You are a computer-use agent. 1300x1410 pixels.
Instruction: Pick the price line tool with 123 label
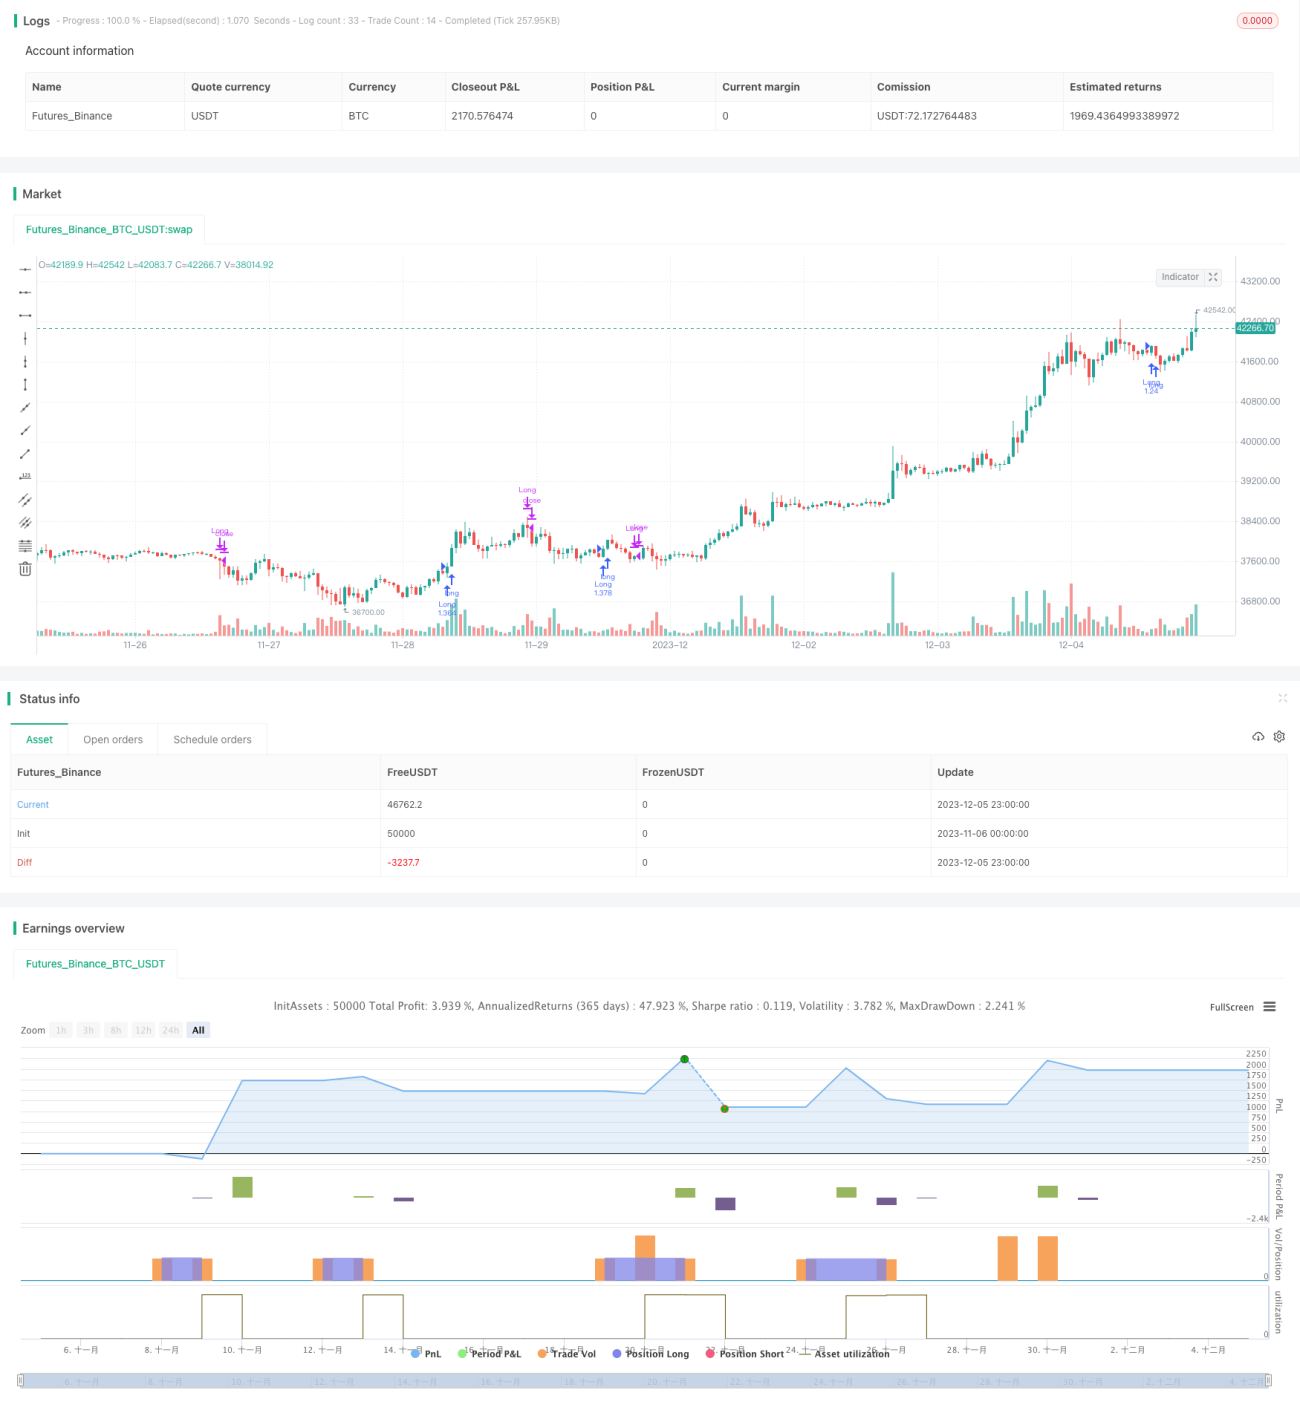coord(25,477)
